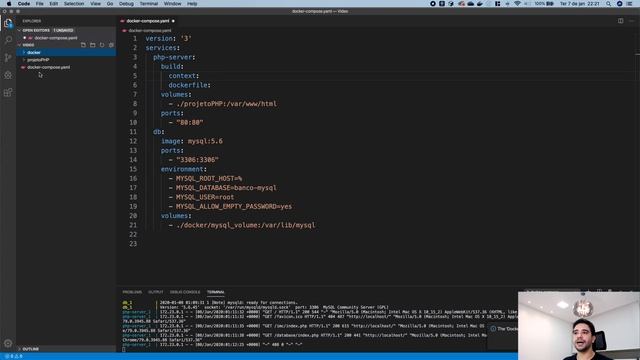Click the '1 UNSAVED' badge
Viewport: 640px width, 360px height.
[x=63, y=30]
